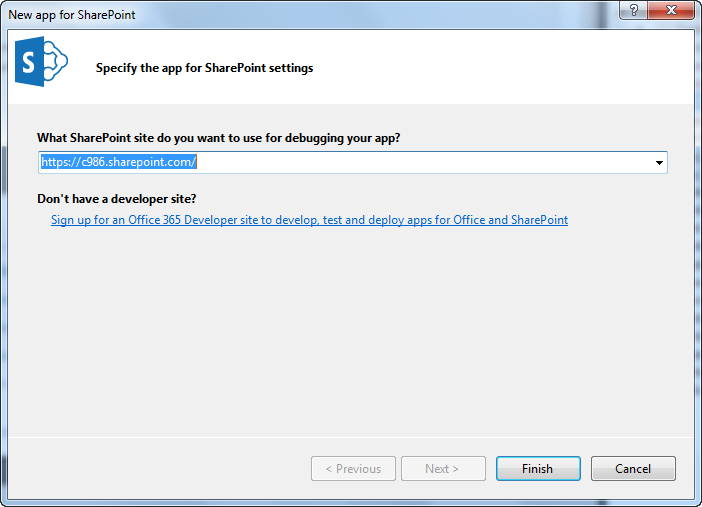Cancel the app setup wizard

[x=633, y=468]
